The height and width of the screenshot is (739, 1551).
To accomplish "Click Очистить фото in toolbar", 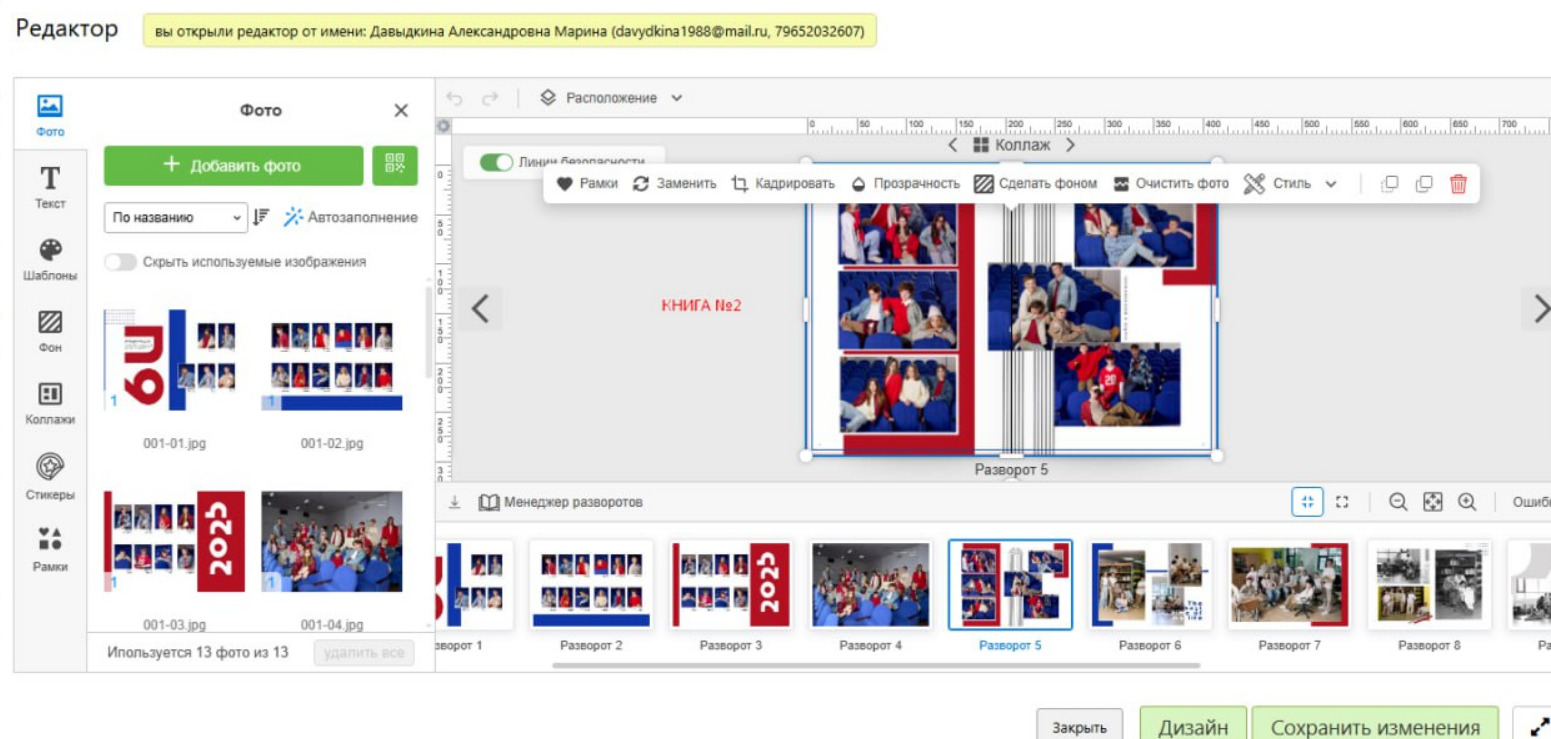I will pos(1171,184).
